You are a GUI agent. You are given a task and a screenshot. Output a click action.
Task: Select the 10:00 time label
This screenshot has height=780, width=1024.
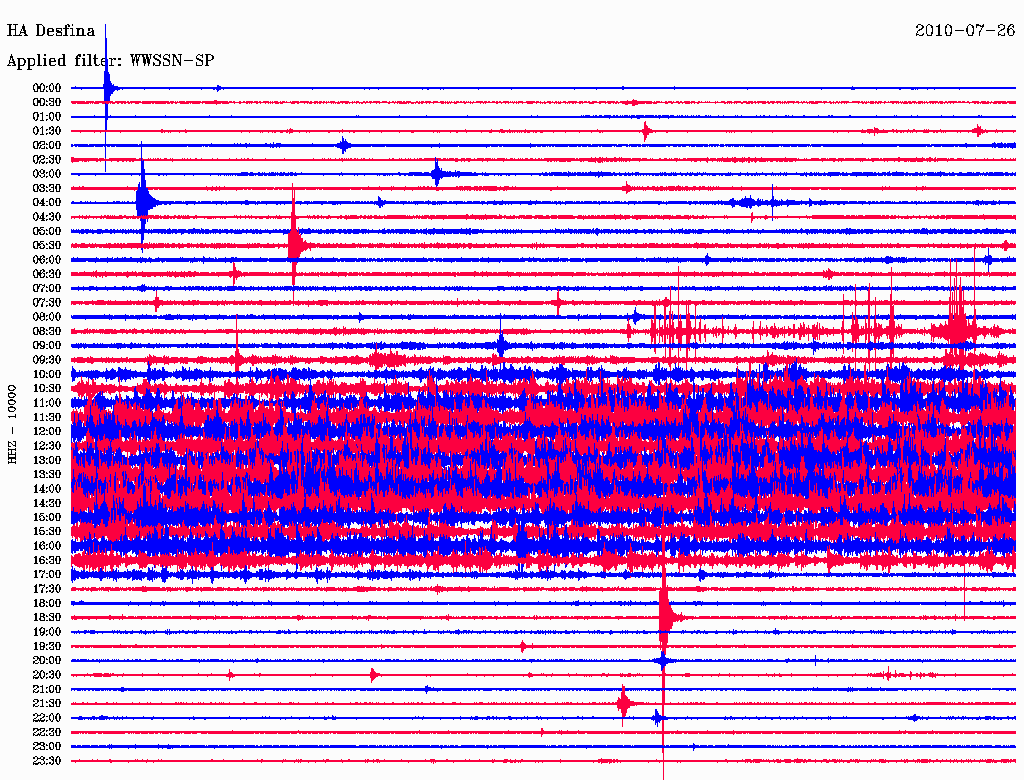coord(47,374)
